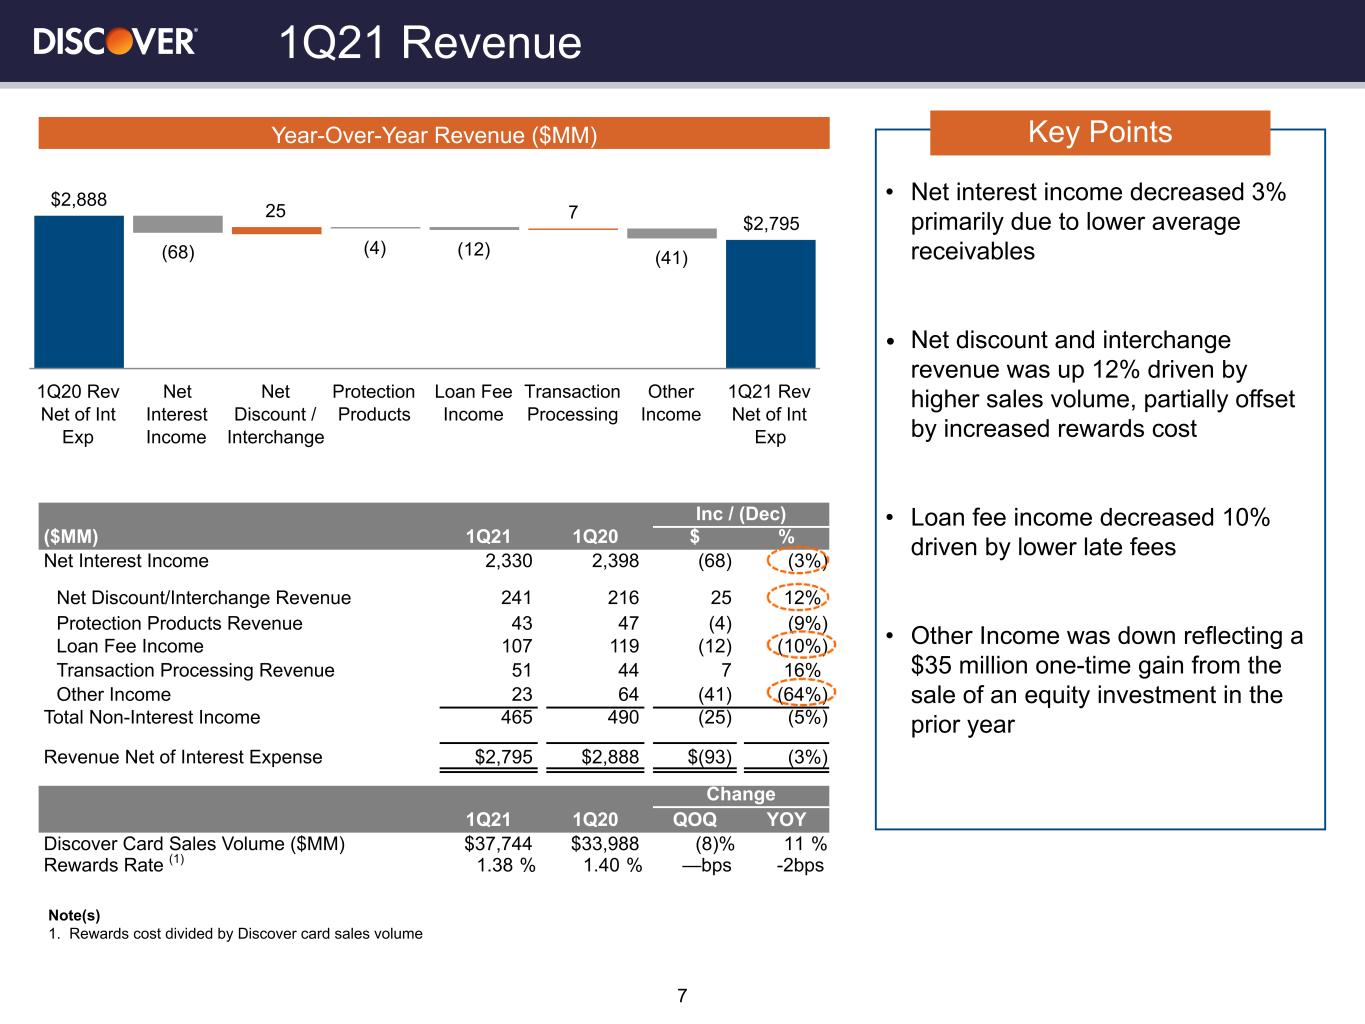Select the gray Net Interest Income bar
This screenshot has width=1365, height=1024.
178,224
